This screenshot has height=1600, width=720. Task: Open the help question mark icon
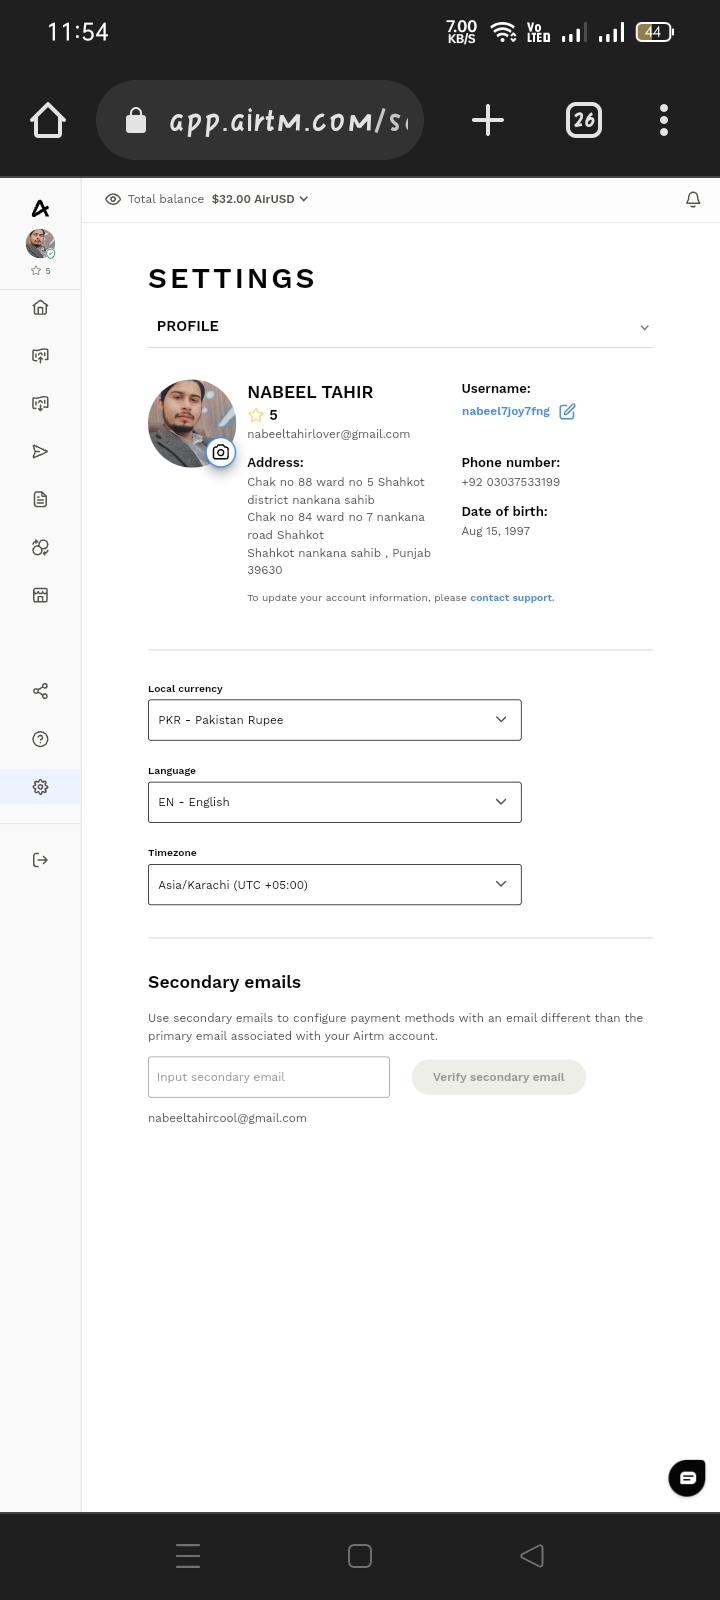pyautogui.click(x=40, y=739)
